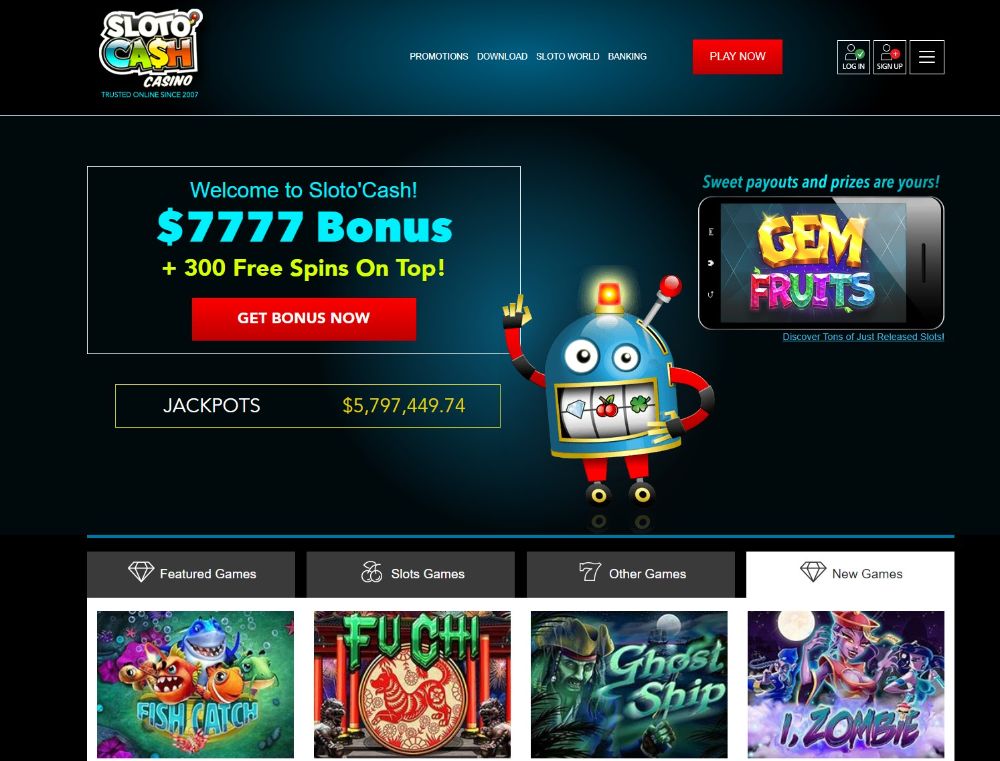Viewport: 1000px width, 761px height.
Task: Open the Fish Catch game thumbnail
Action: point(195,684)
